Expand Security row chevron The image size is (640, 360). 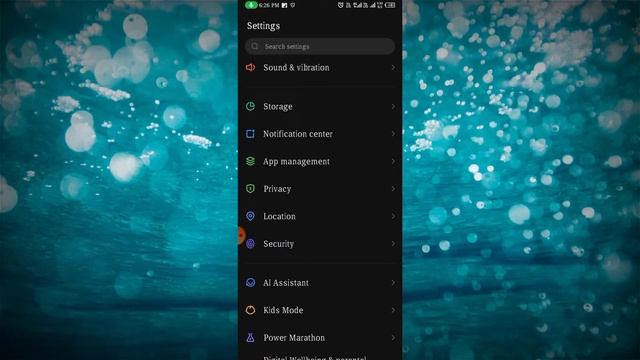point(393,244)
